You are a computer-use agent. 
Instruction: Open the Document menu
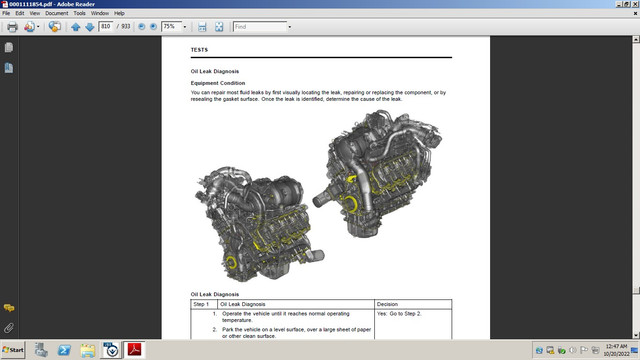[57, 13]
